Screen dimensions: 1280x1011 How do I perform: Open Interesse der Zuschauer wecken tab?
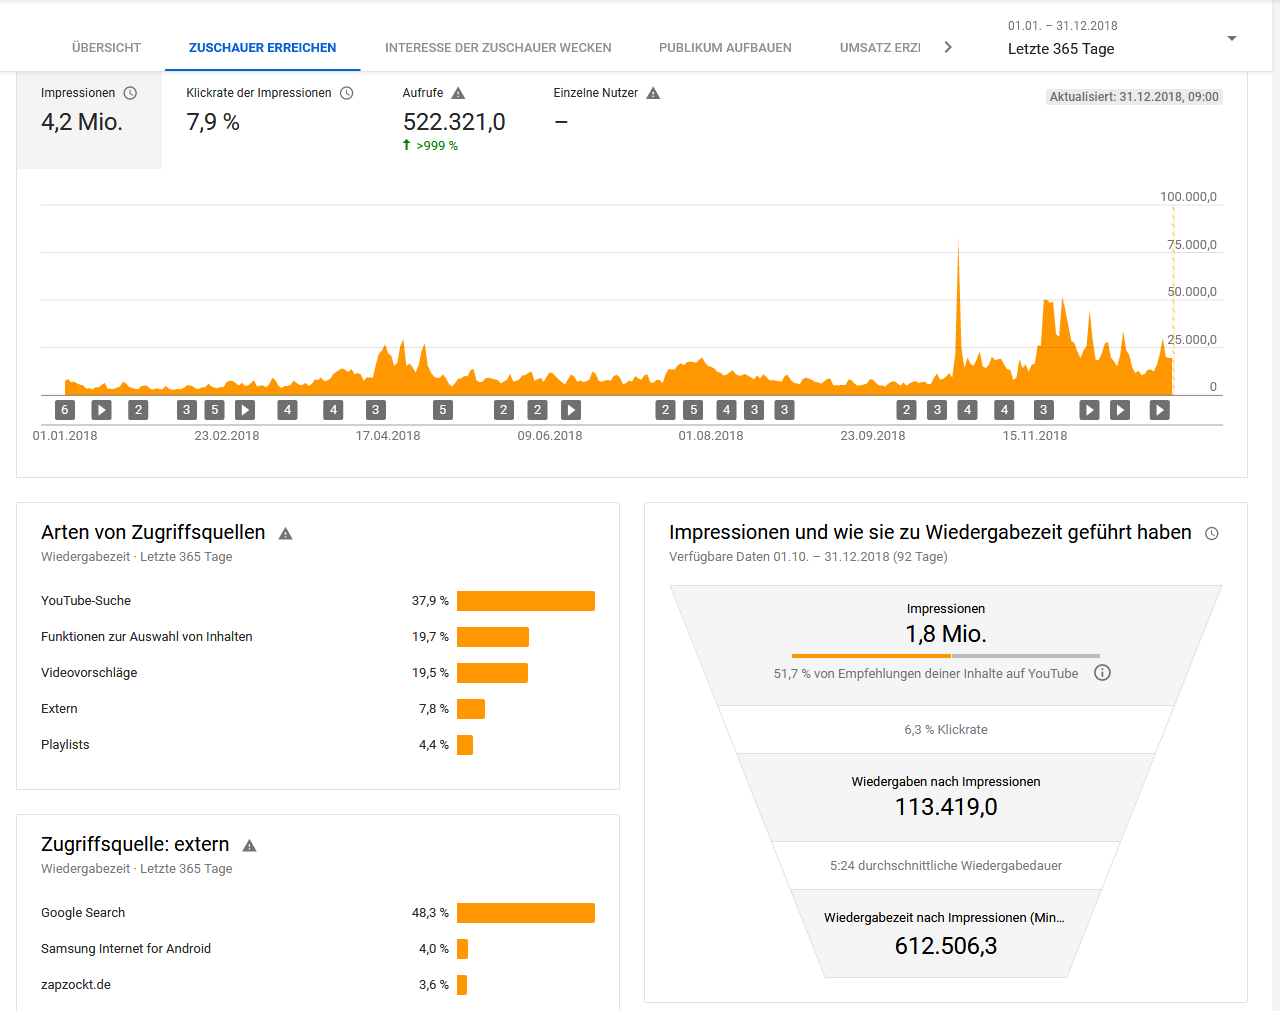(x=498, y=48)
